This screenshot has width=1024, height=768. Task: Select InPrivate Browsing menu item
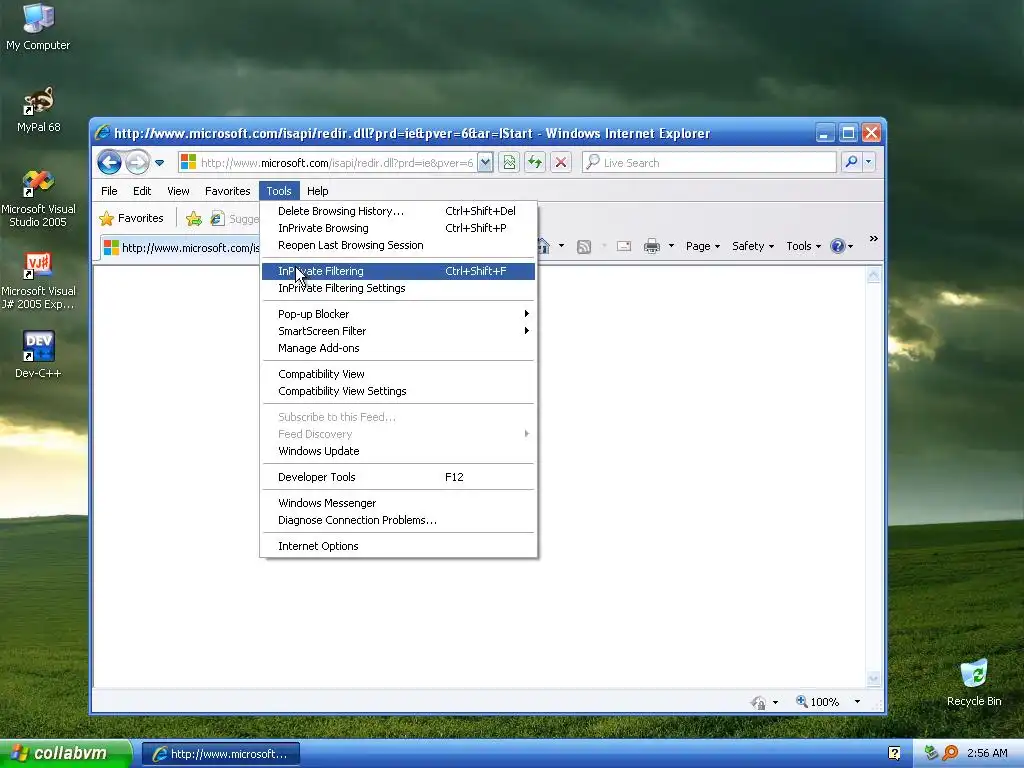pos(398,228)
